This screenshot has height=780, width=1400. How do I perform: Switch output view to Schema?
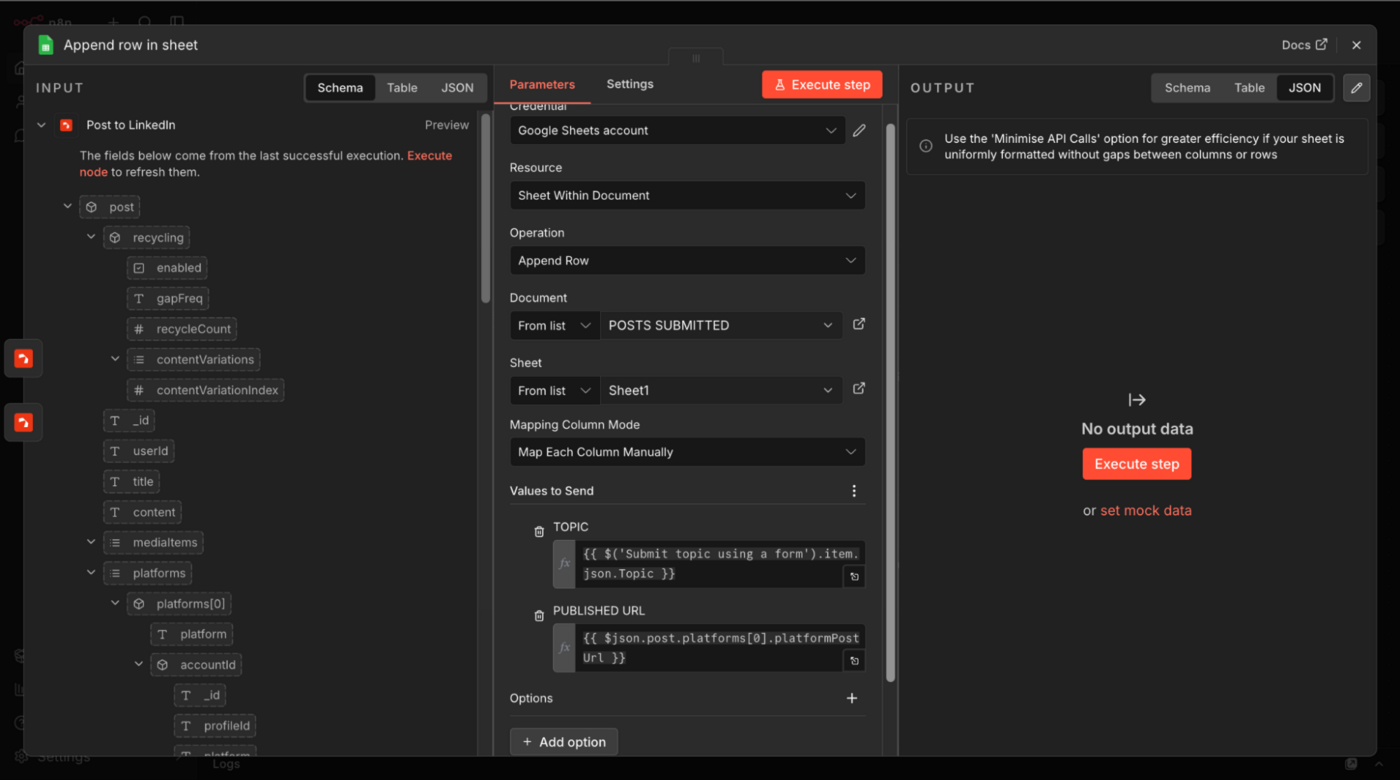(1187, 88)
